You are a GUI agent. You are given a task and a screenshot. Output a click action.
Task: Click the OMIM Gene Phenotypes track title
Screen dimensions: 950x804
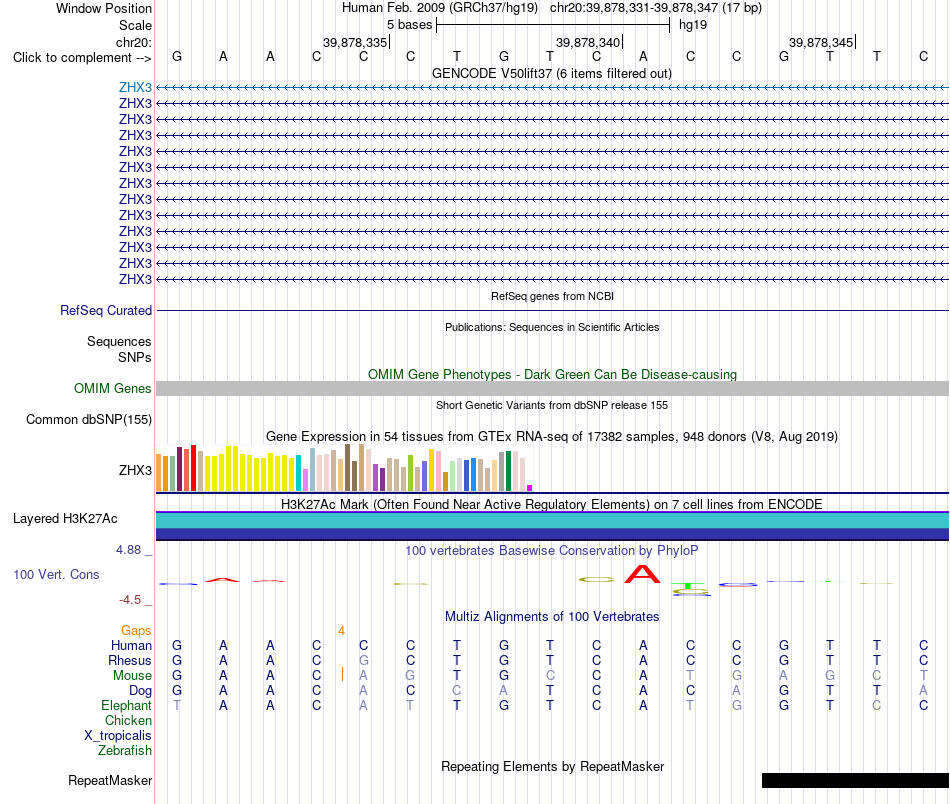[x=552, y=374]
